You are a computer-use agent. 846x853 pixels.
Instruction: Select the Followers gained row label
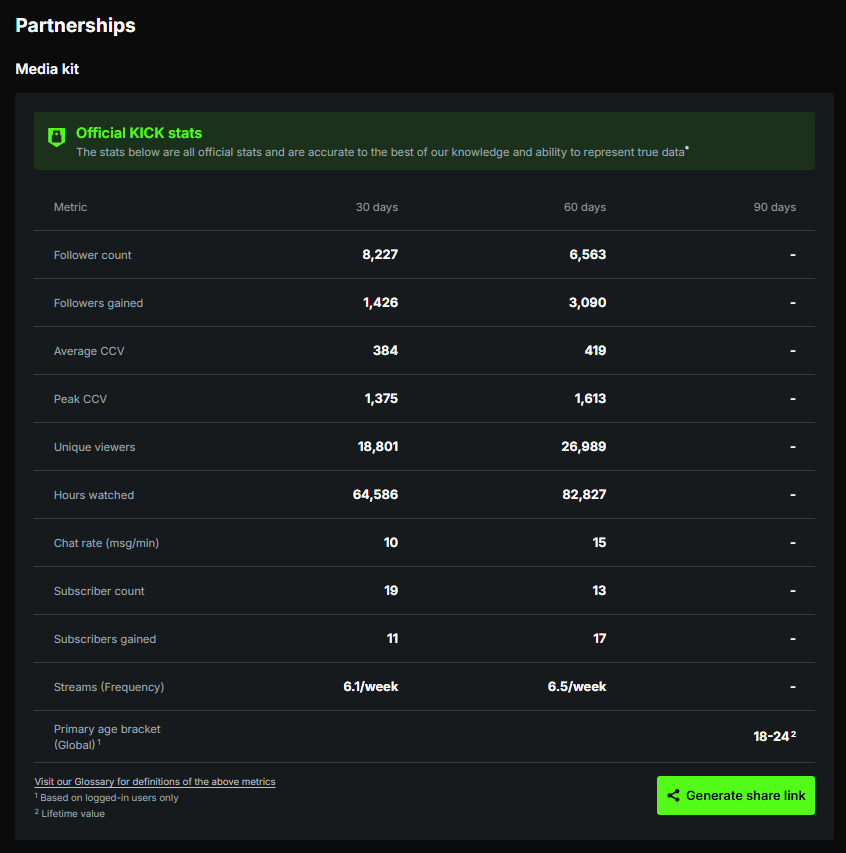[98, 303]
